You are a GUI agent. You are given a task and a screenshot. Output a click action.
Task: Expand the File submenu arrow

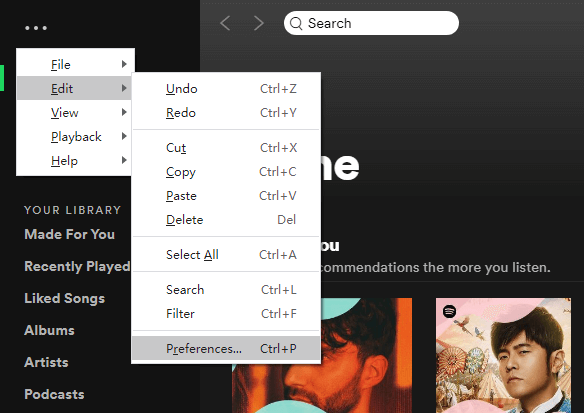(x=124, y=64)
